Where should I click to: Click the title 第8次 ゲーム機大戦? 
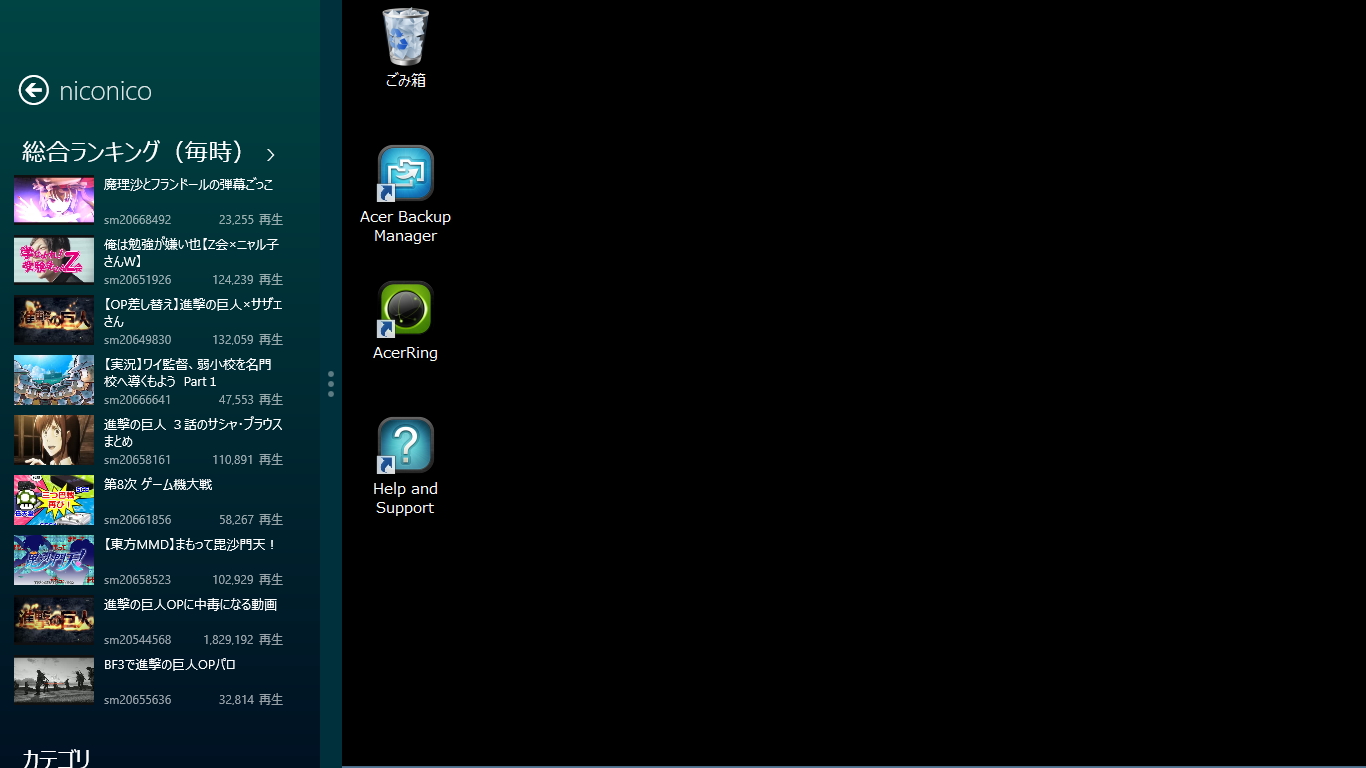(x=158, y=485)
